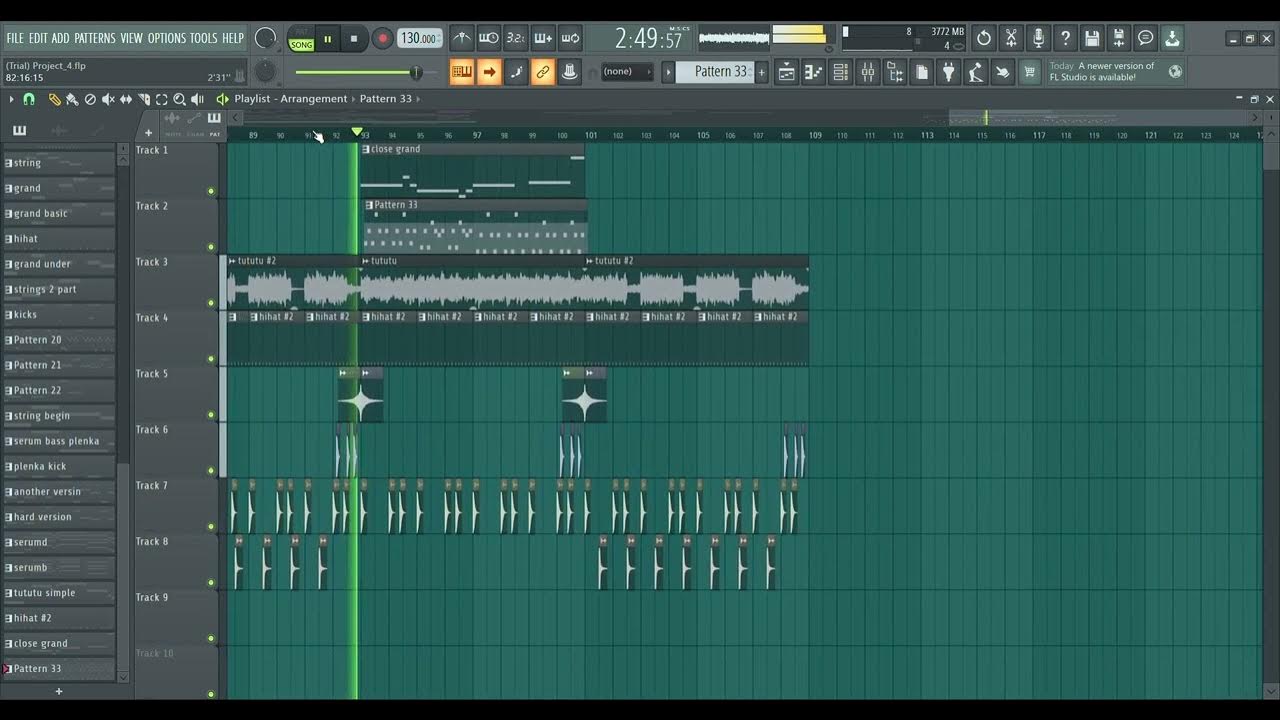Open the playlist options arrow menu
Screen dimensions: 1280x720
point(11,99)
